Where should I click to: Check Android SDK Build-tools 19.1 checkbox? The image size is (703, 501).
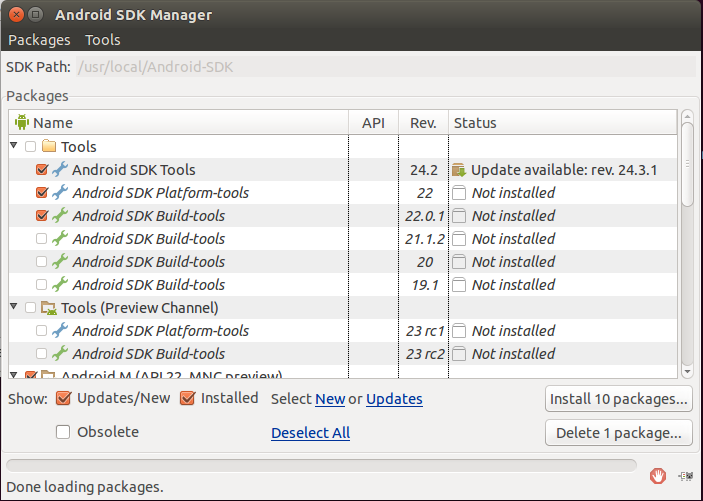tap(41, 284)
